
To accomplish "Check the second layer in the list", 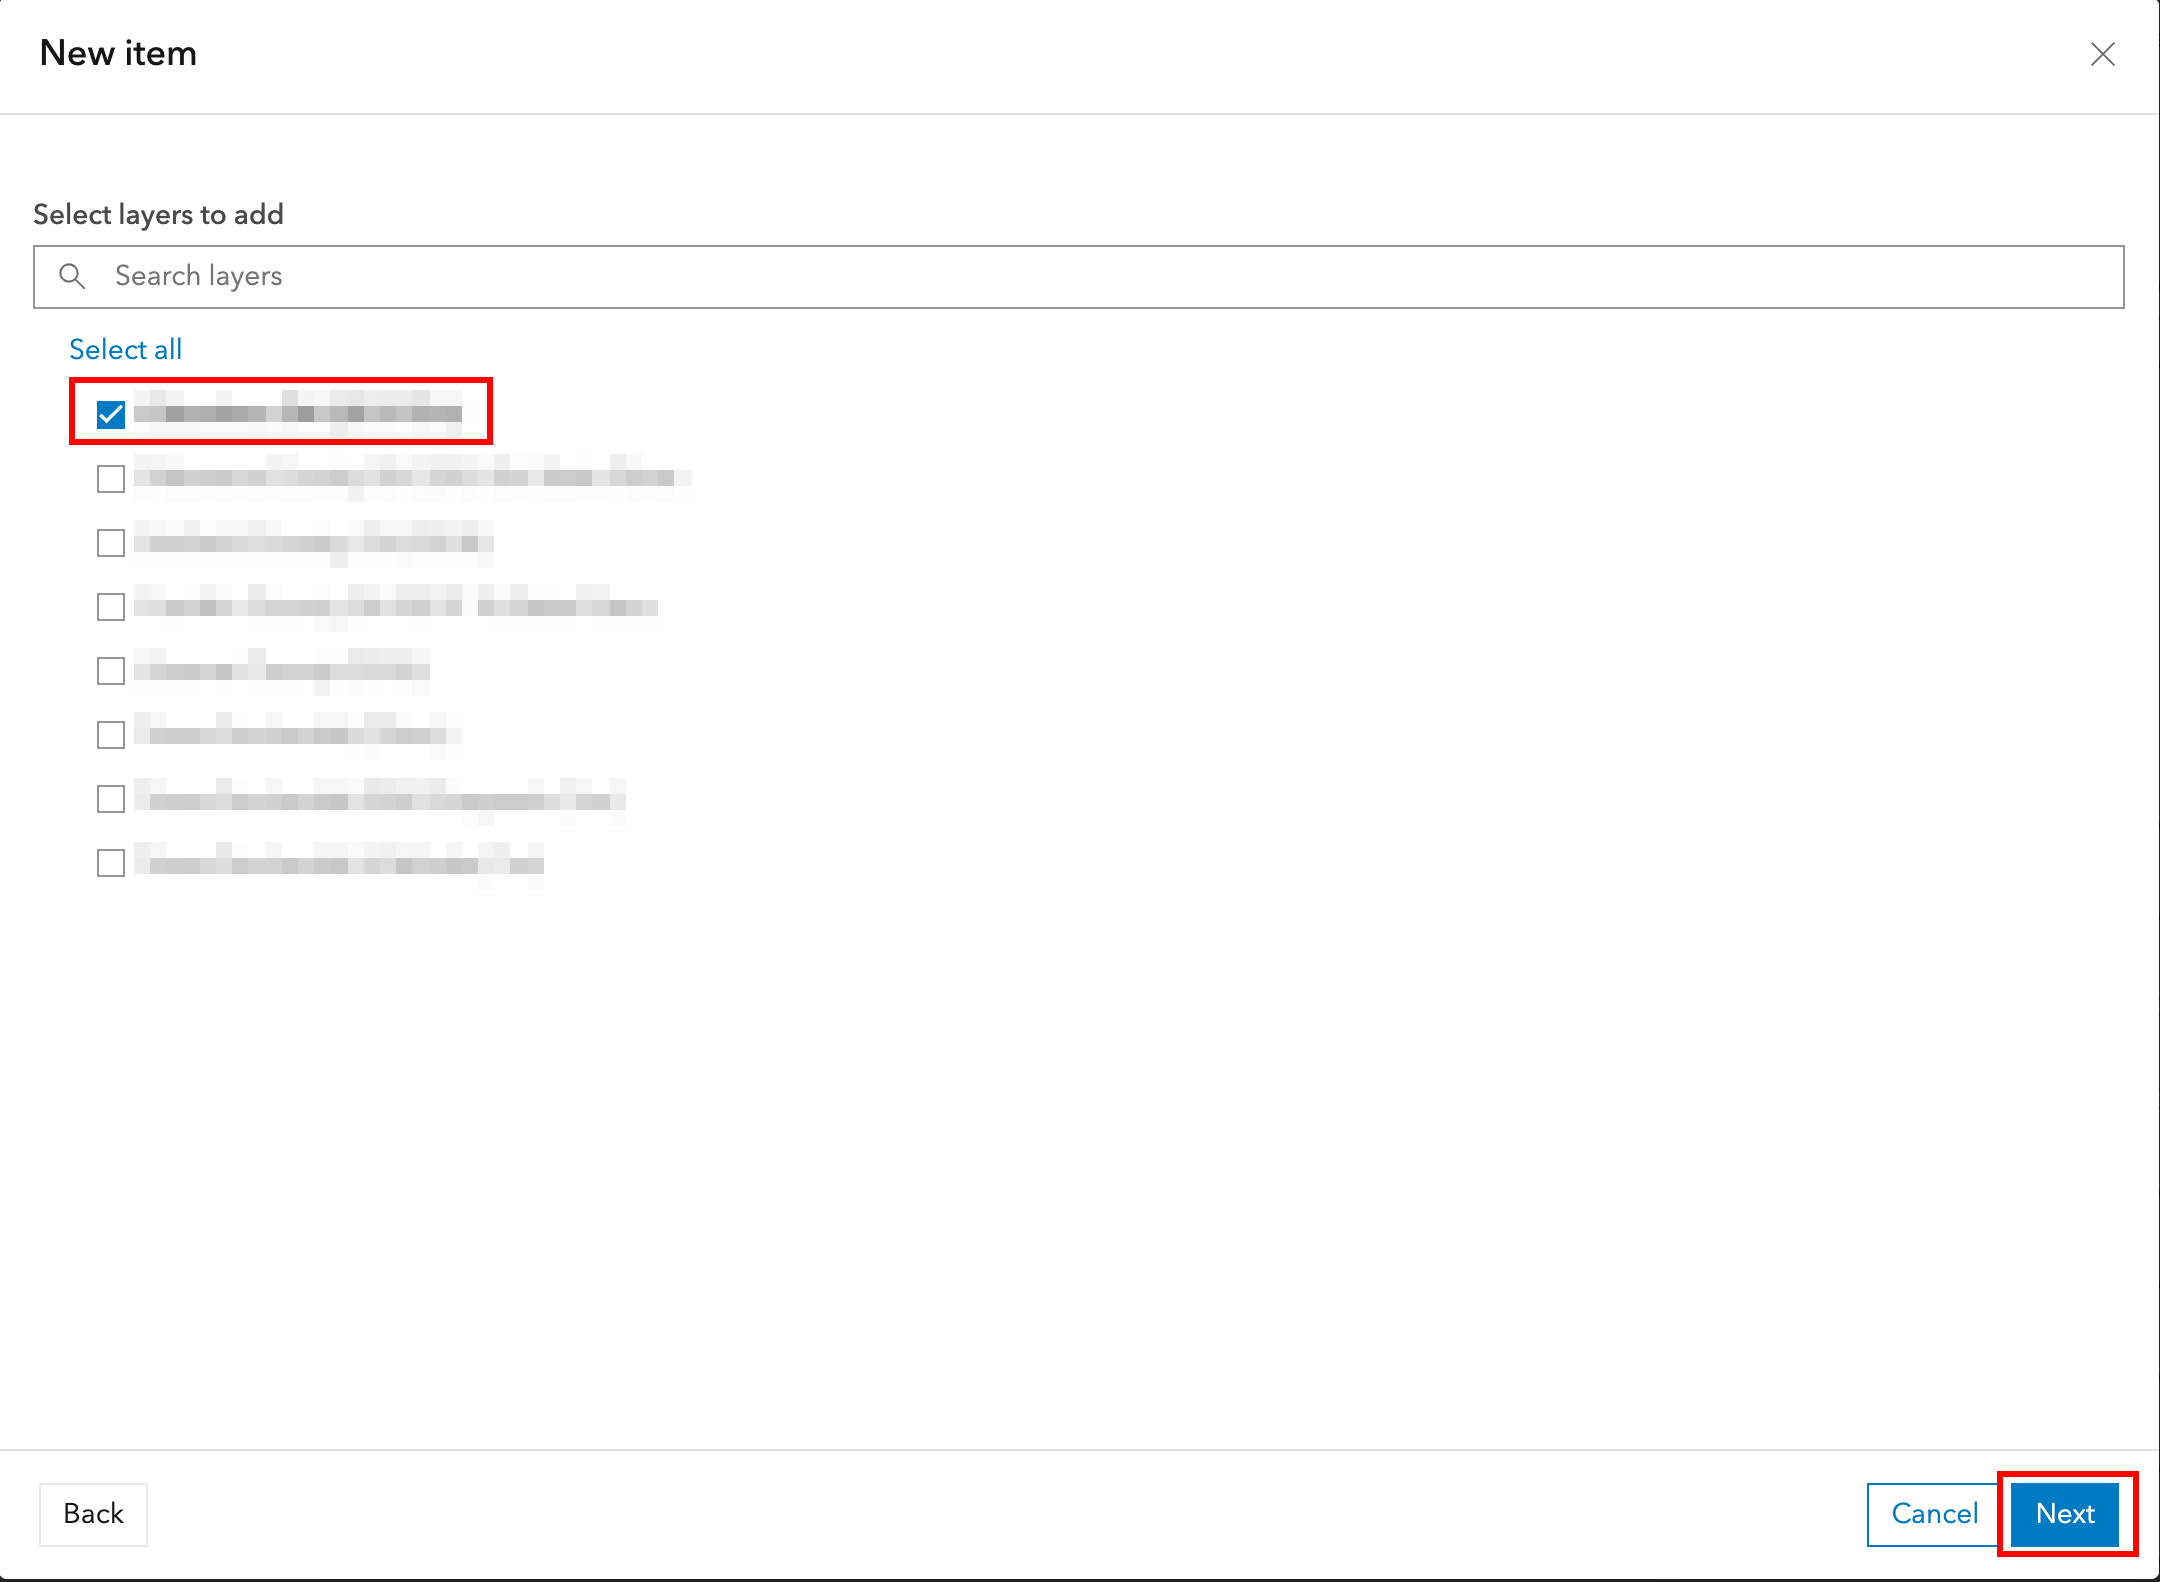I will [110, 478].
